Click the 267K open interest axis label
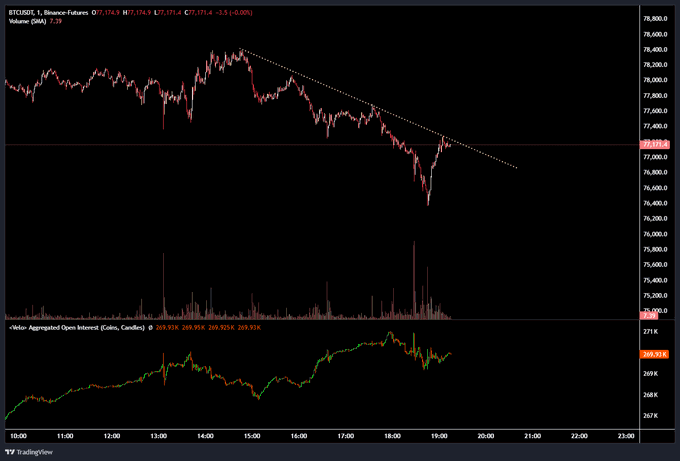Image resolution: width=680 pixels, height=461 pixels. 651,415
